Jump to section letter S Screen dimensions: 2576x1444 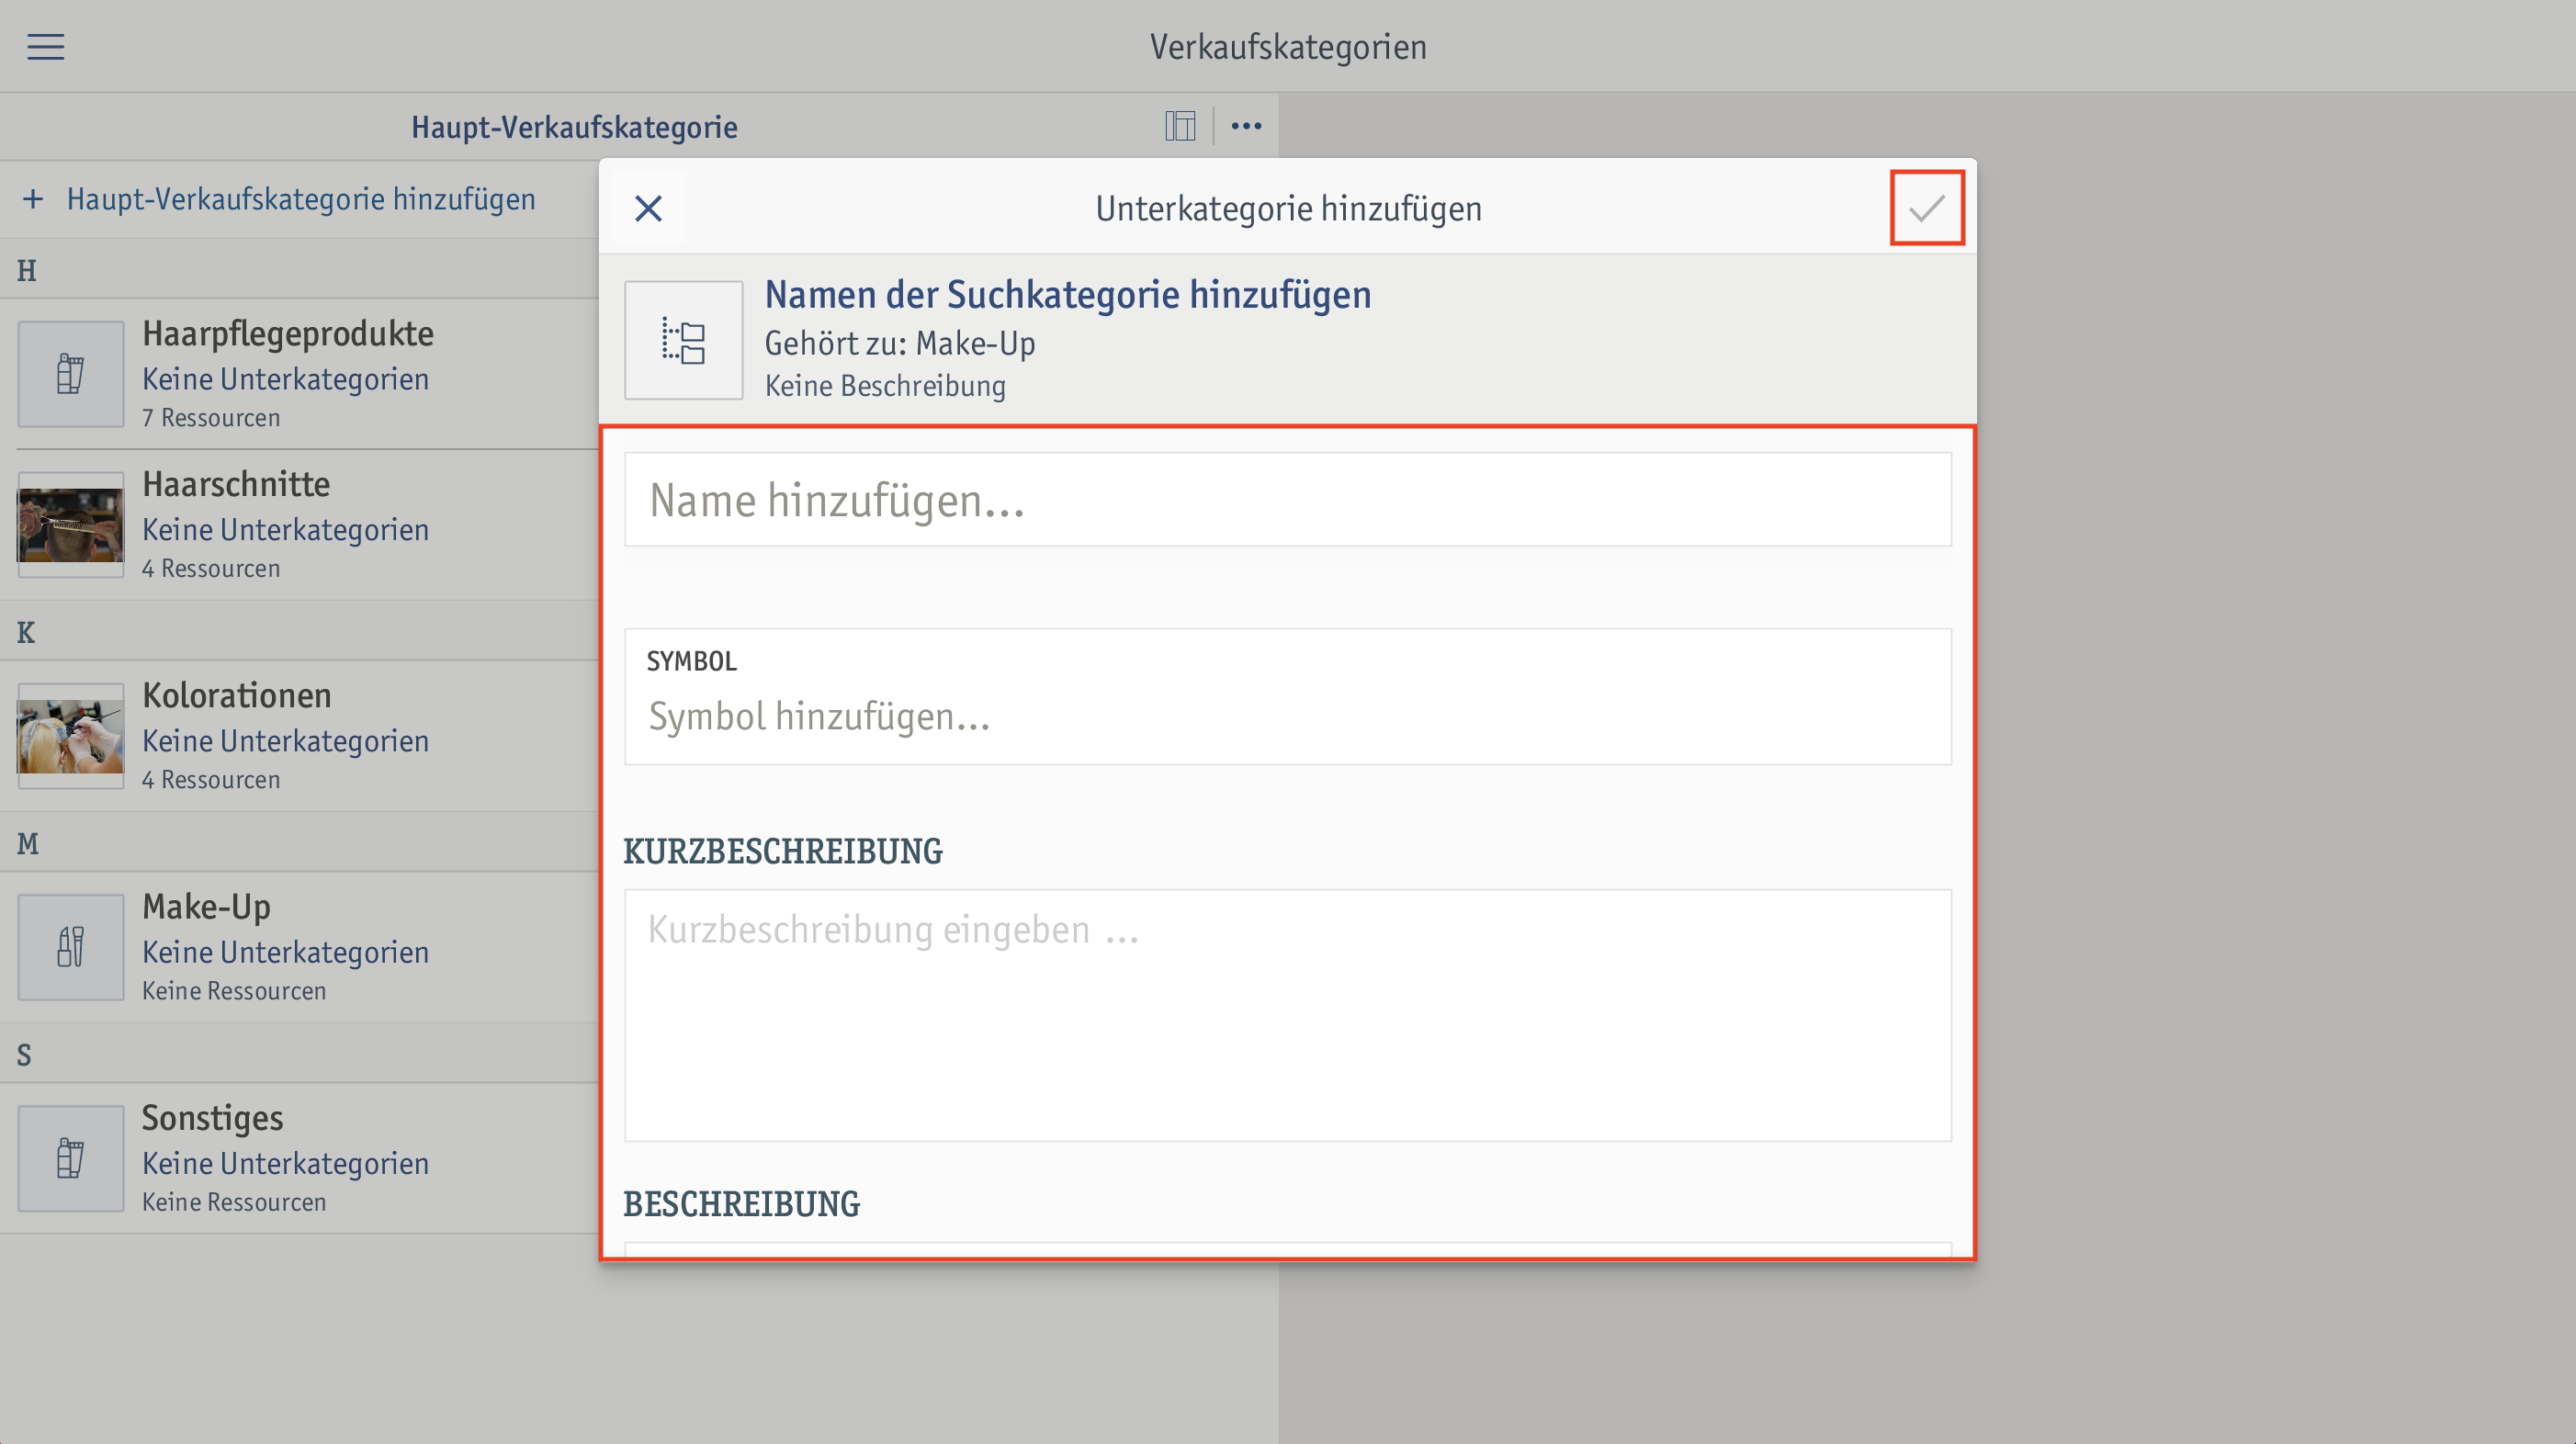[x=24, y=1055]
